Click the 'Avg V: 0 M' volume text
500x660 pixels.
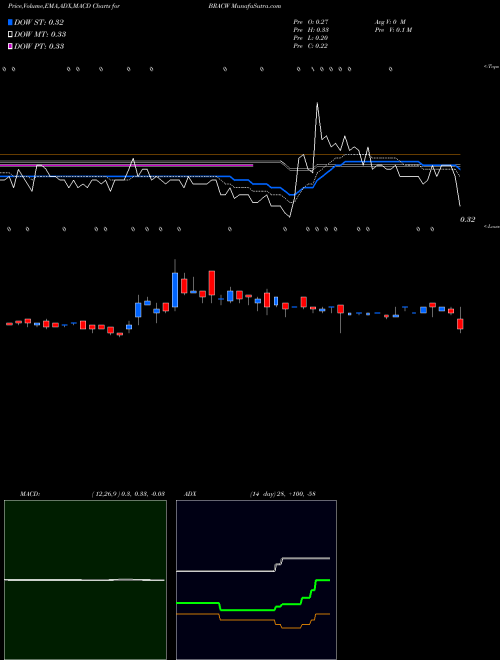point(390,21)
